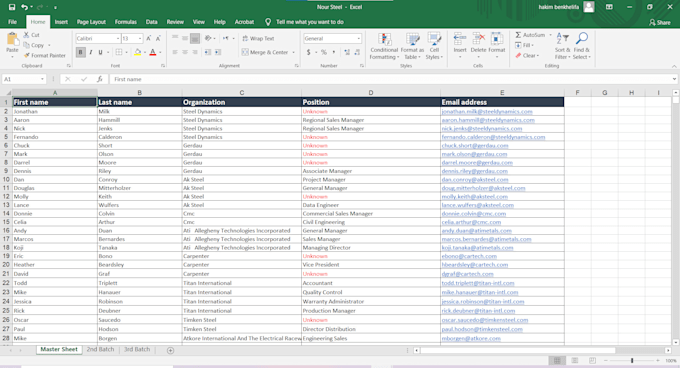Open the 2nd Batch sheet tab
680x368 pixels.
pyautogui.click(x=100, y=349)
